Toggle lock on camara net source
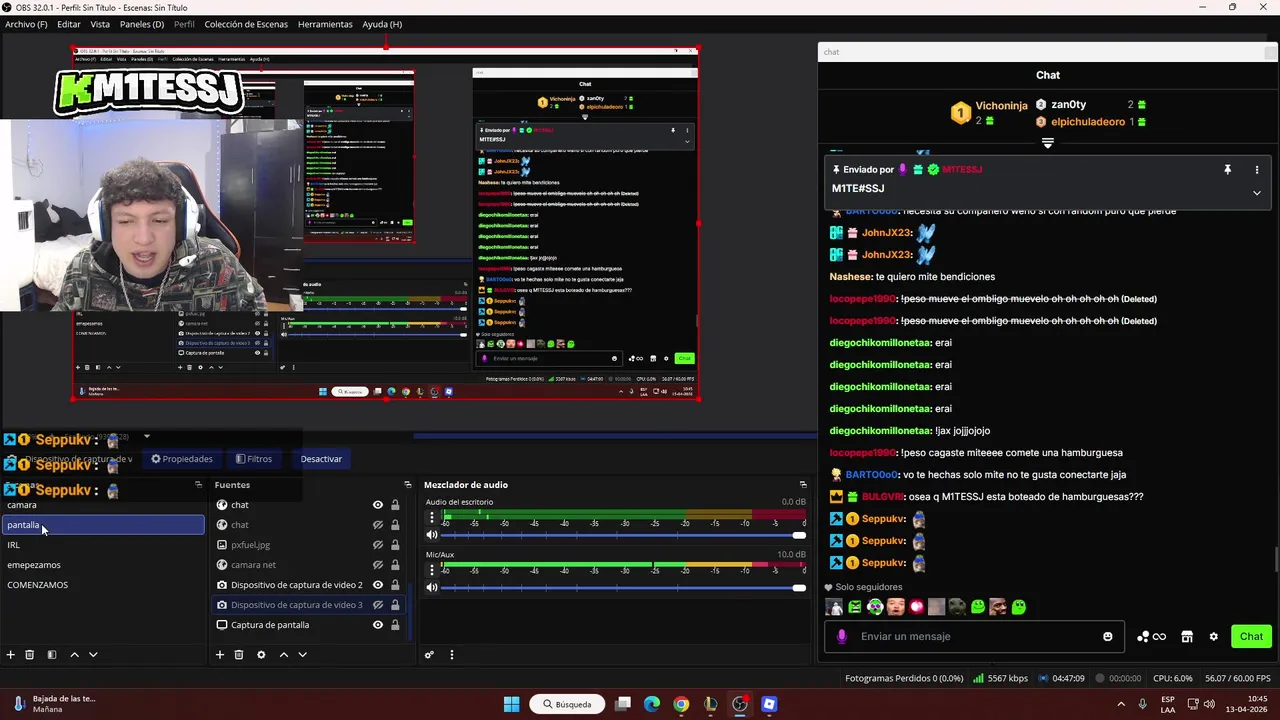The height and width of the screenshot is (720, 1280). pyautogui.click(x=395, y=565)
